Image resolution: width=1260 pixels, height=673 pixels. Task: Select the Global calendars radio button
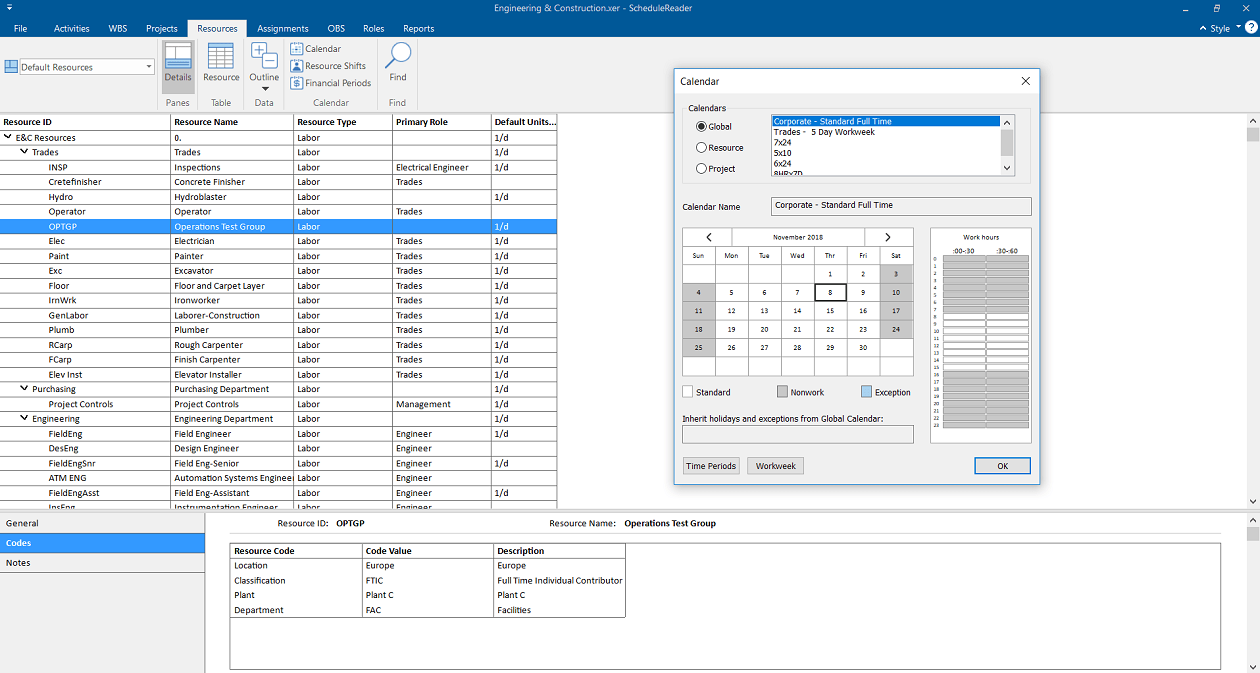701,127
